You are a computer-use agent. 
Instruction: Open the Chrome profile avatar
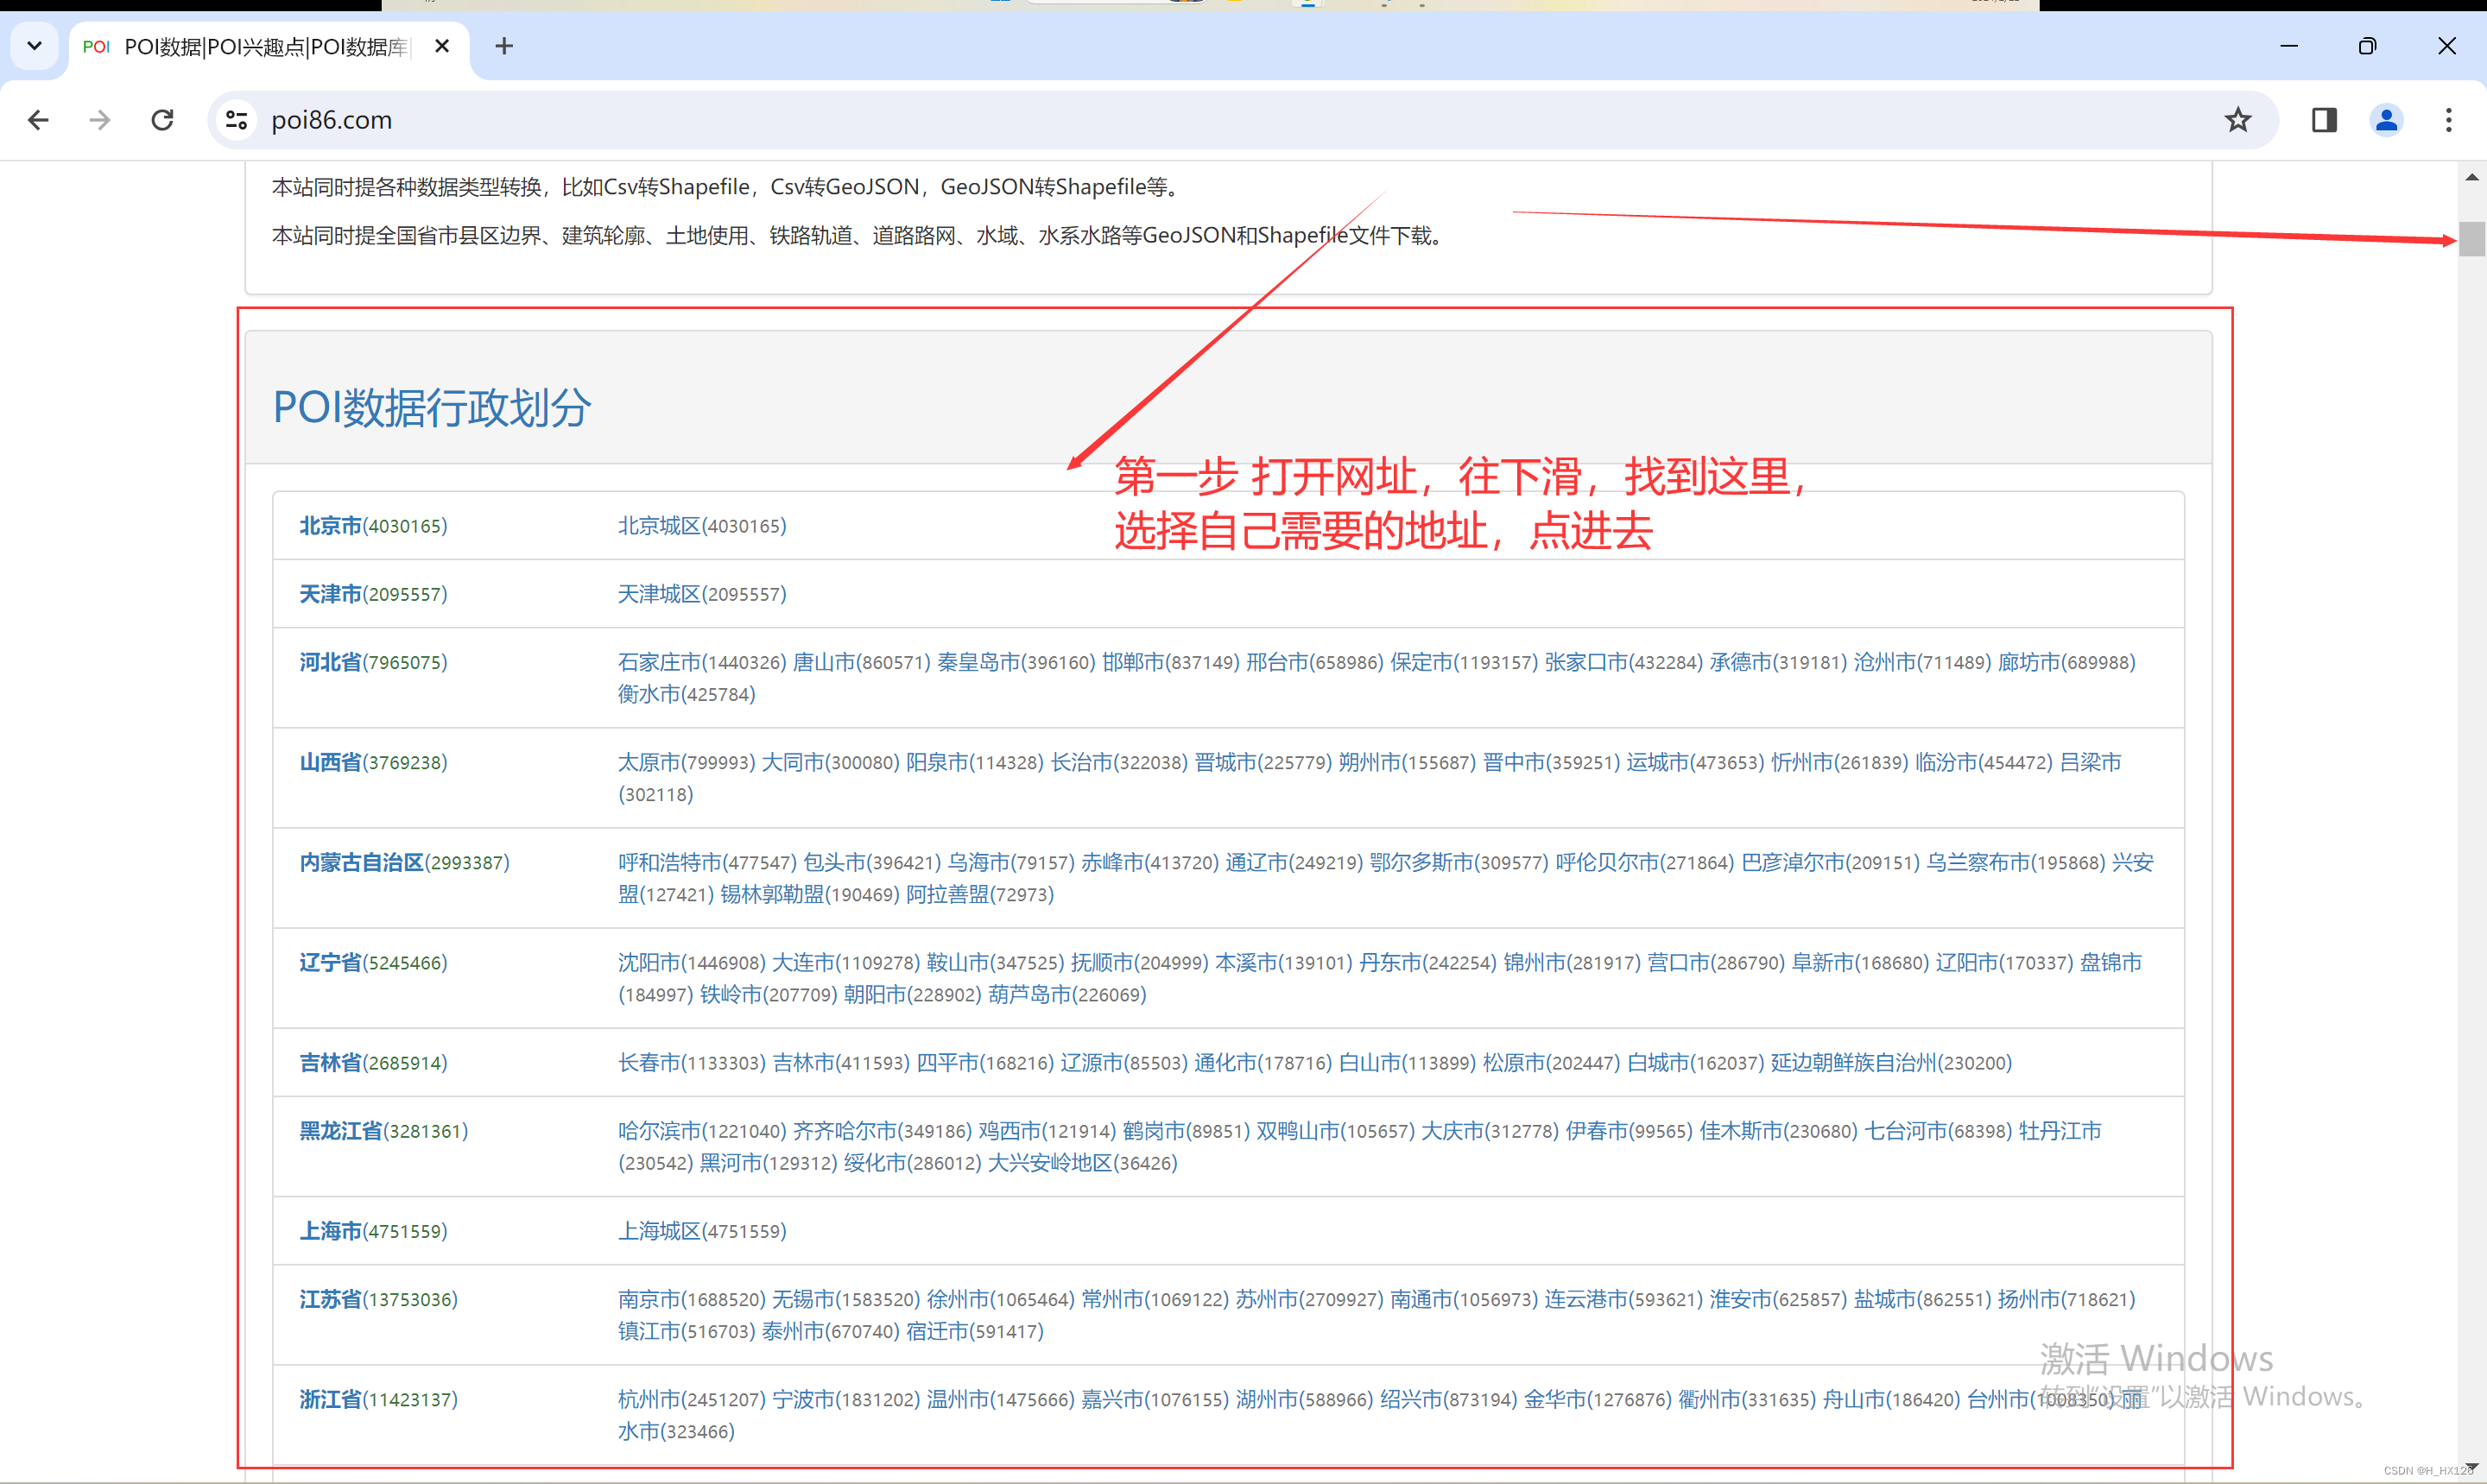click(2386, 120)
